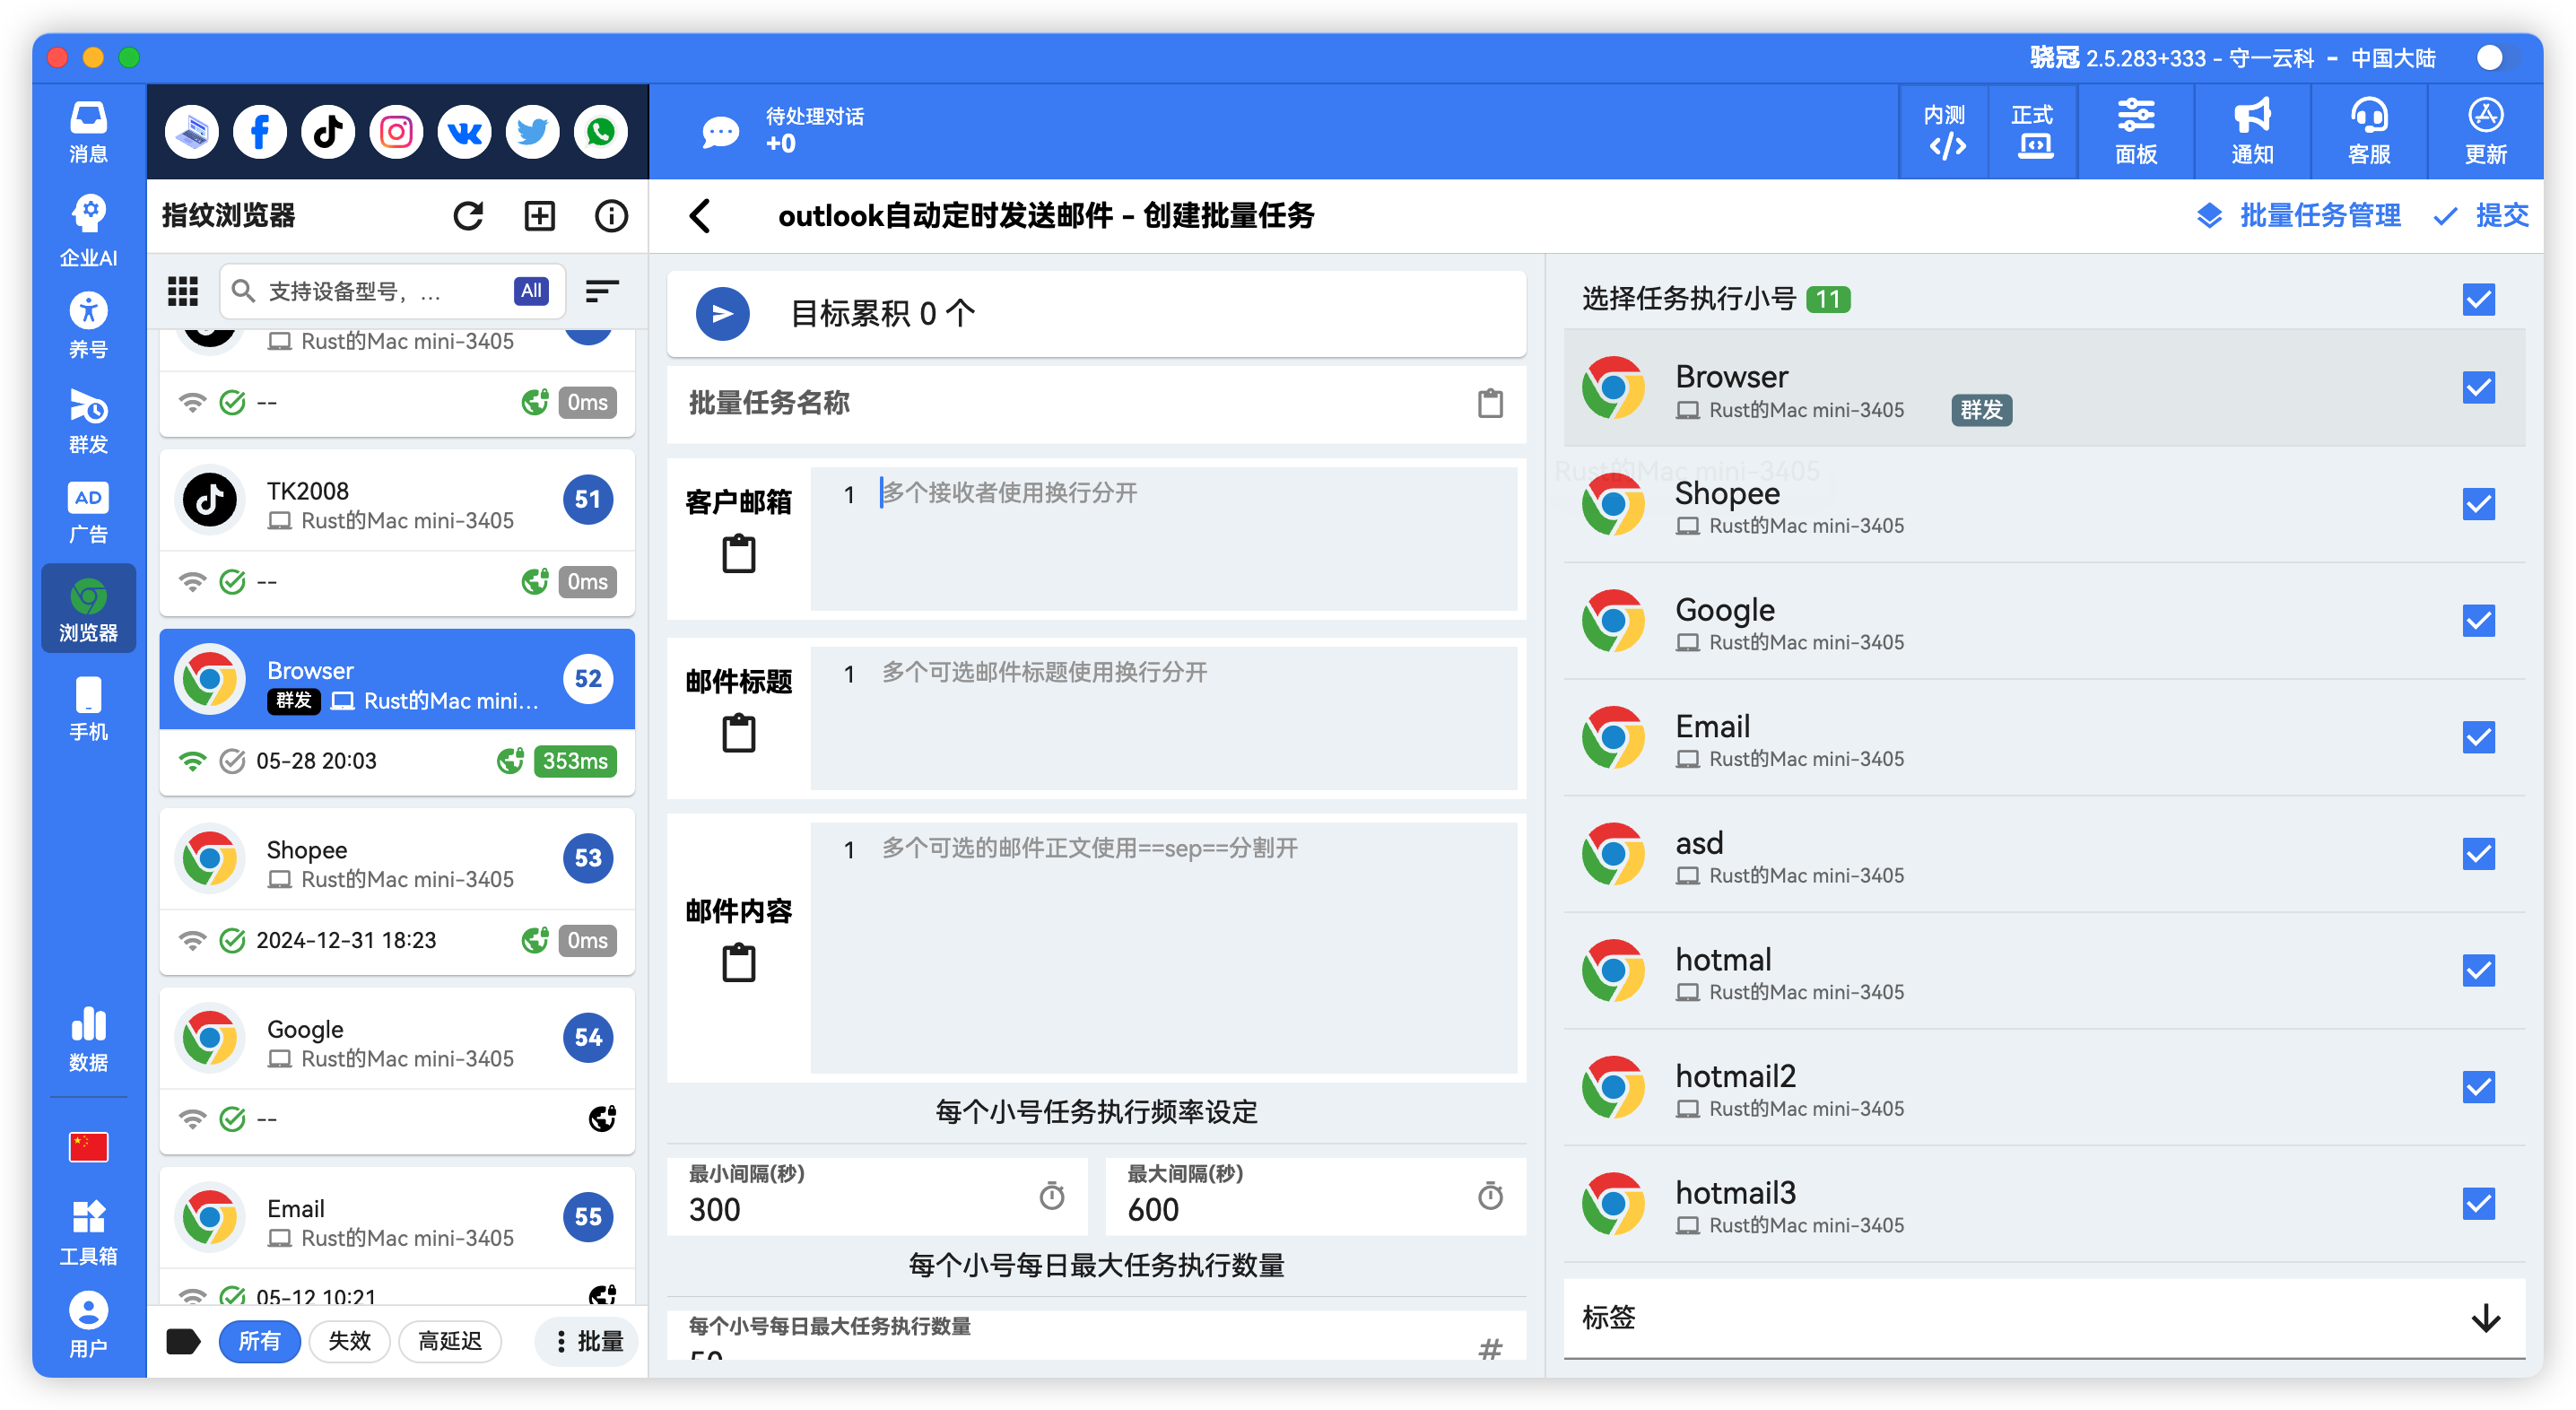Click the add-new browser plus icon
This screenshot has height=1410, width=2576.
coord(540,215)
